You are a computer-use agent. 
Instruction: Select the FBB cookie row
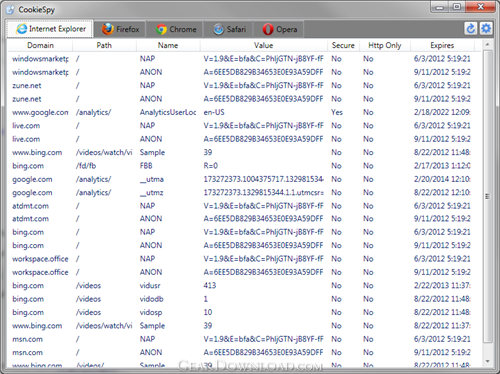tap(243, 166)
